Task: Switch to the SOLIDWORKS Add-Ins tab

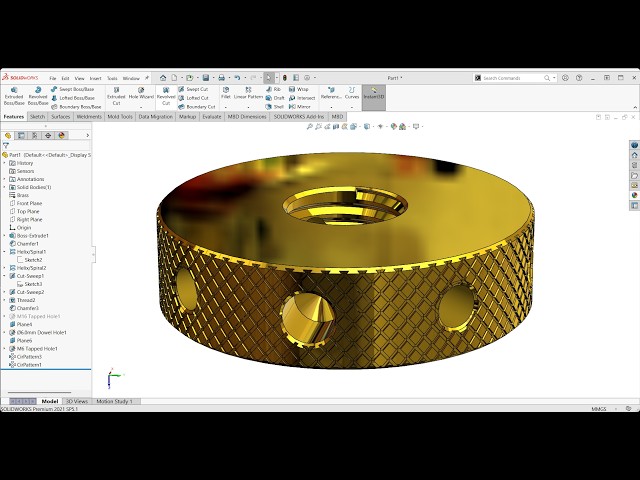Action: [x=299, y=117]
